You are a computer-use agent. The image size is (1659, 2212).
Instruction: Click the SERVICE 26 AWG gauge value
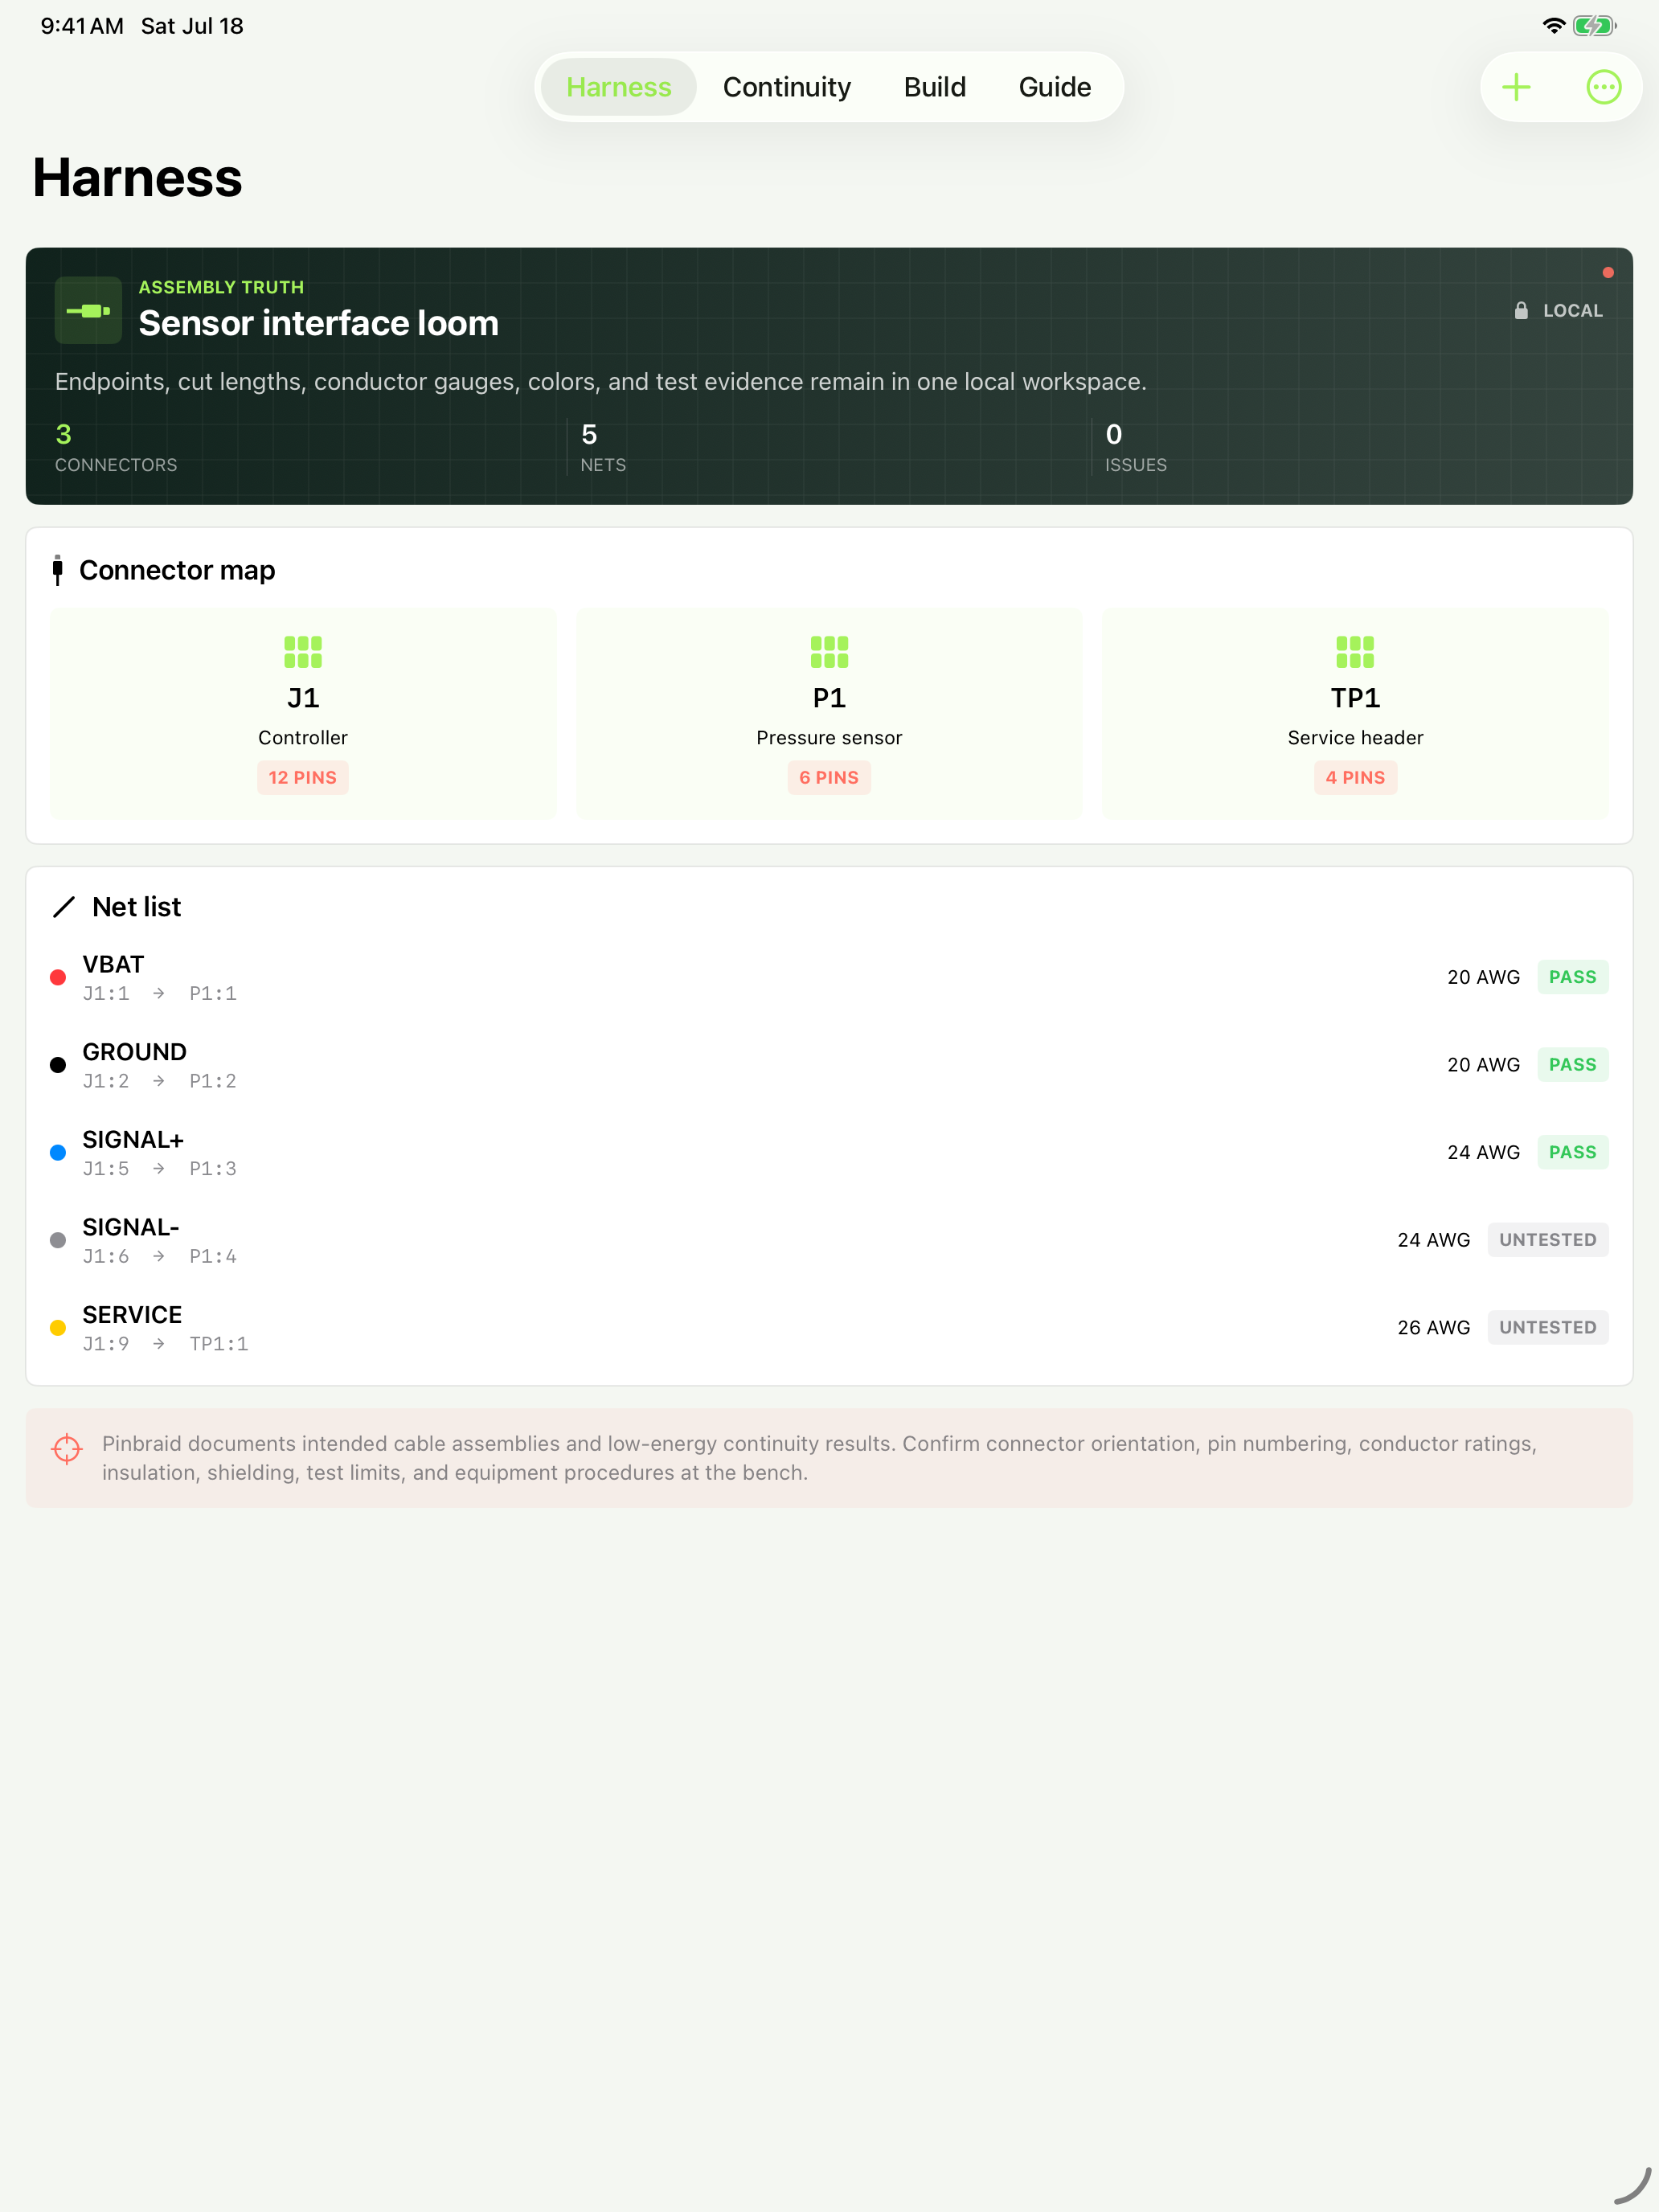point(1433,1327)
